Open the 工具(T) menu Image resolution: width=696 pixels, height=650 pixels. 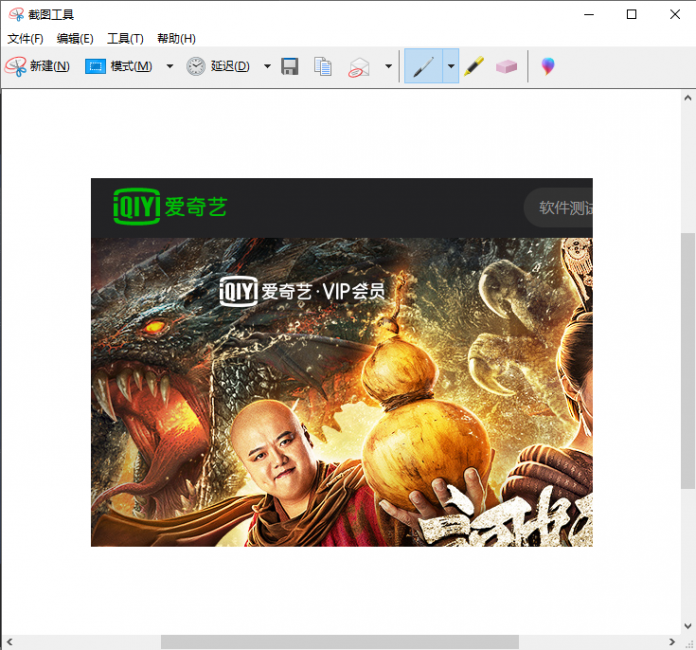125,39
